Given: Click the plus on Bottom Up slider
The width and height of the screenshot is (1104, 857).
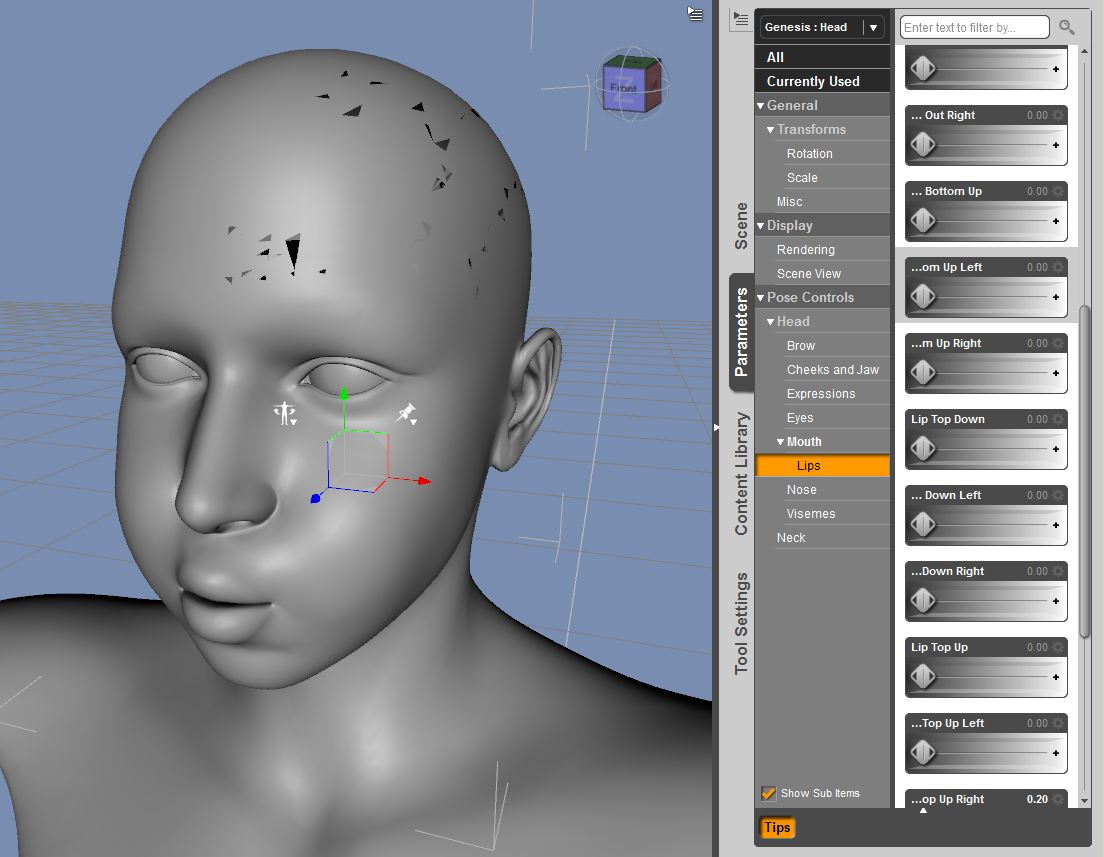Looking at the screenshot, I should point(1055,221).
